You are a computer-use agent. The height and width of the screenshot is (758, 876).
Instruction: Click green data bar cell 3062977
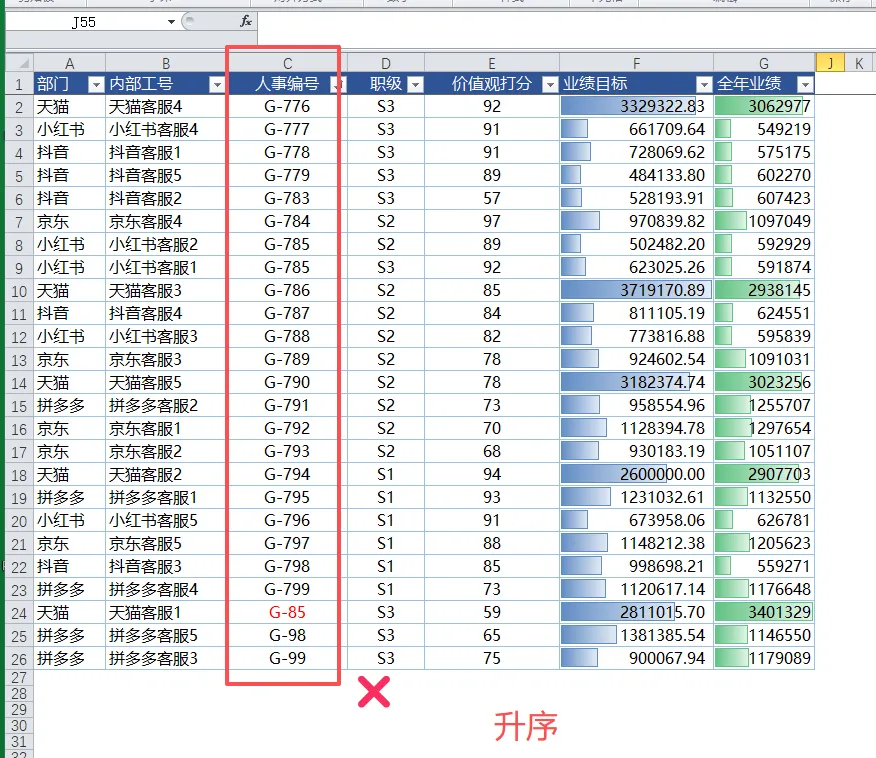point(764,106)
